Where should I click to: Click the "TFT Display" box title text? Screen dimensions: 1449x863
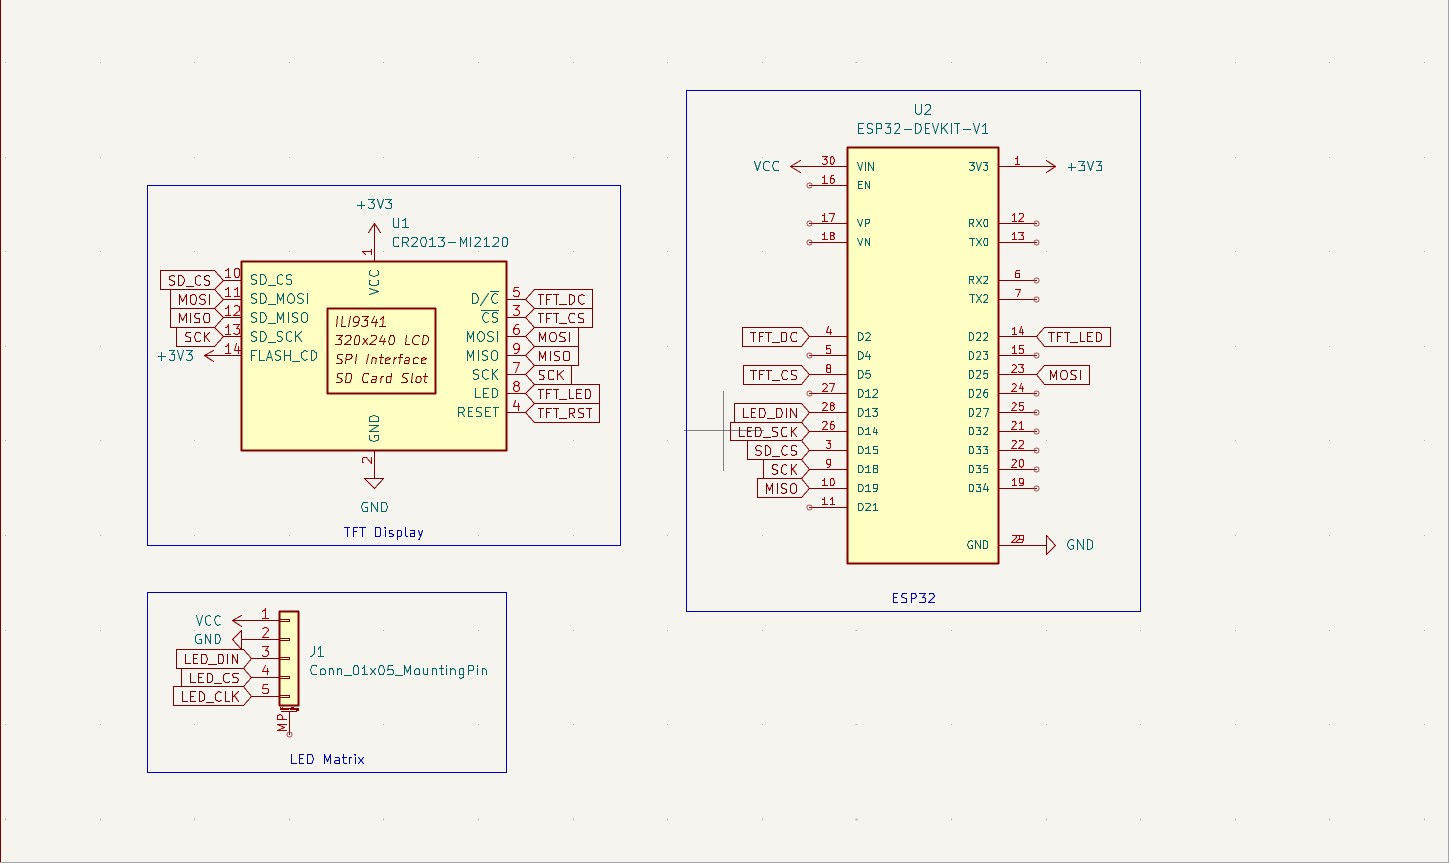pos(383,533)
